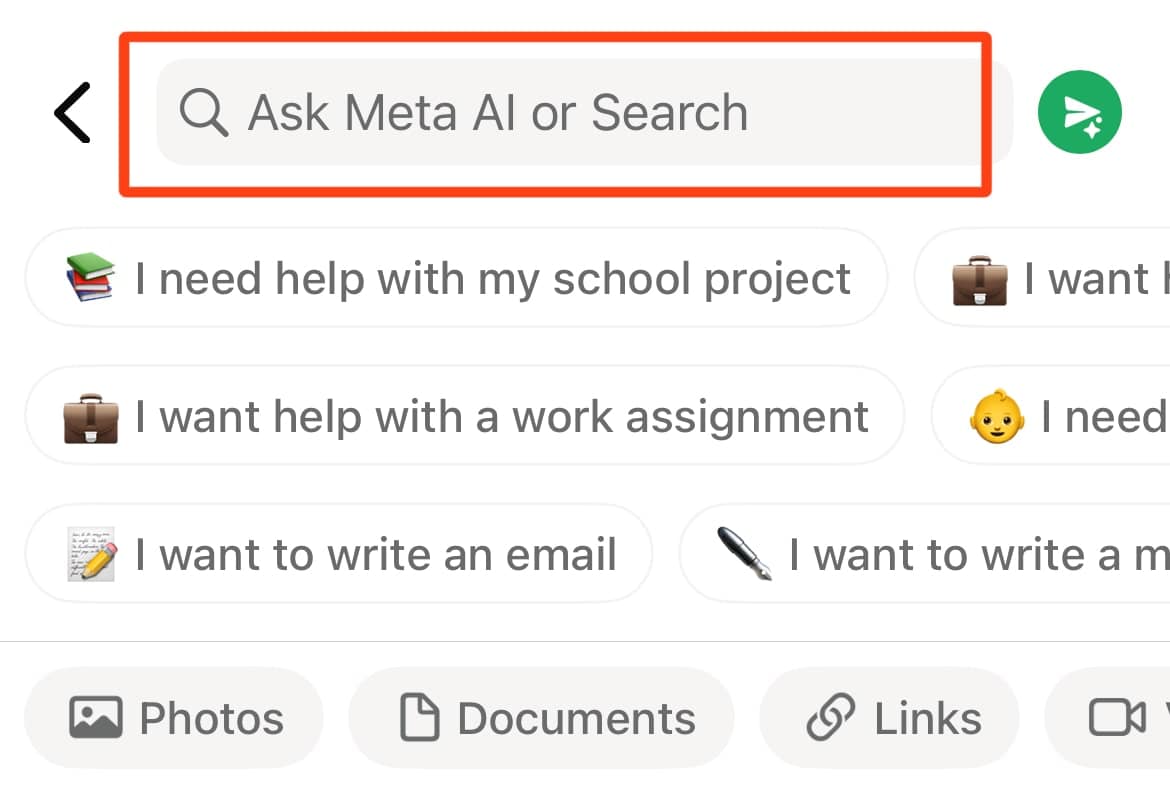This screenshot has width=1170, height=798.
Task: Filter by Links
Action: [x=890, y=718]
